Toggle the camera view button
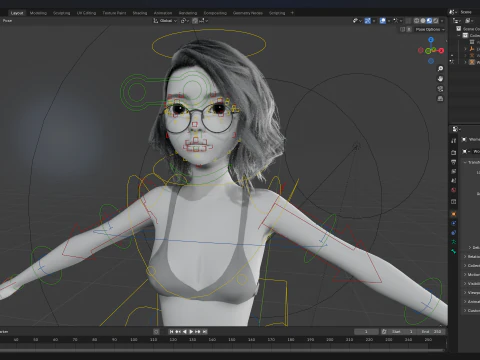The width and height of the screenshot is (480, 360). (440, 89)
